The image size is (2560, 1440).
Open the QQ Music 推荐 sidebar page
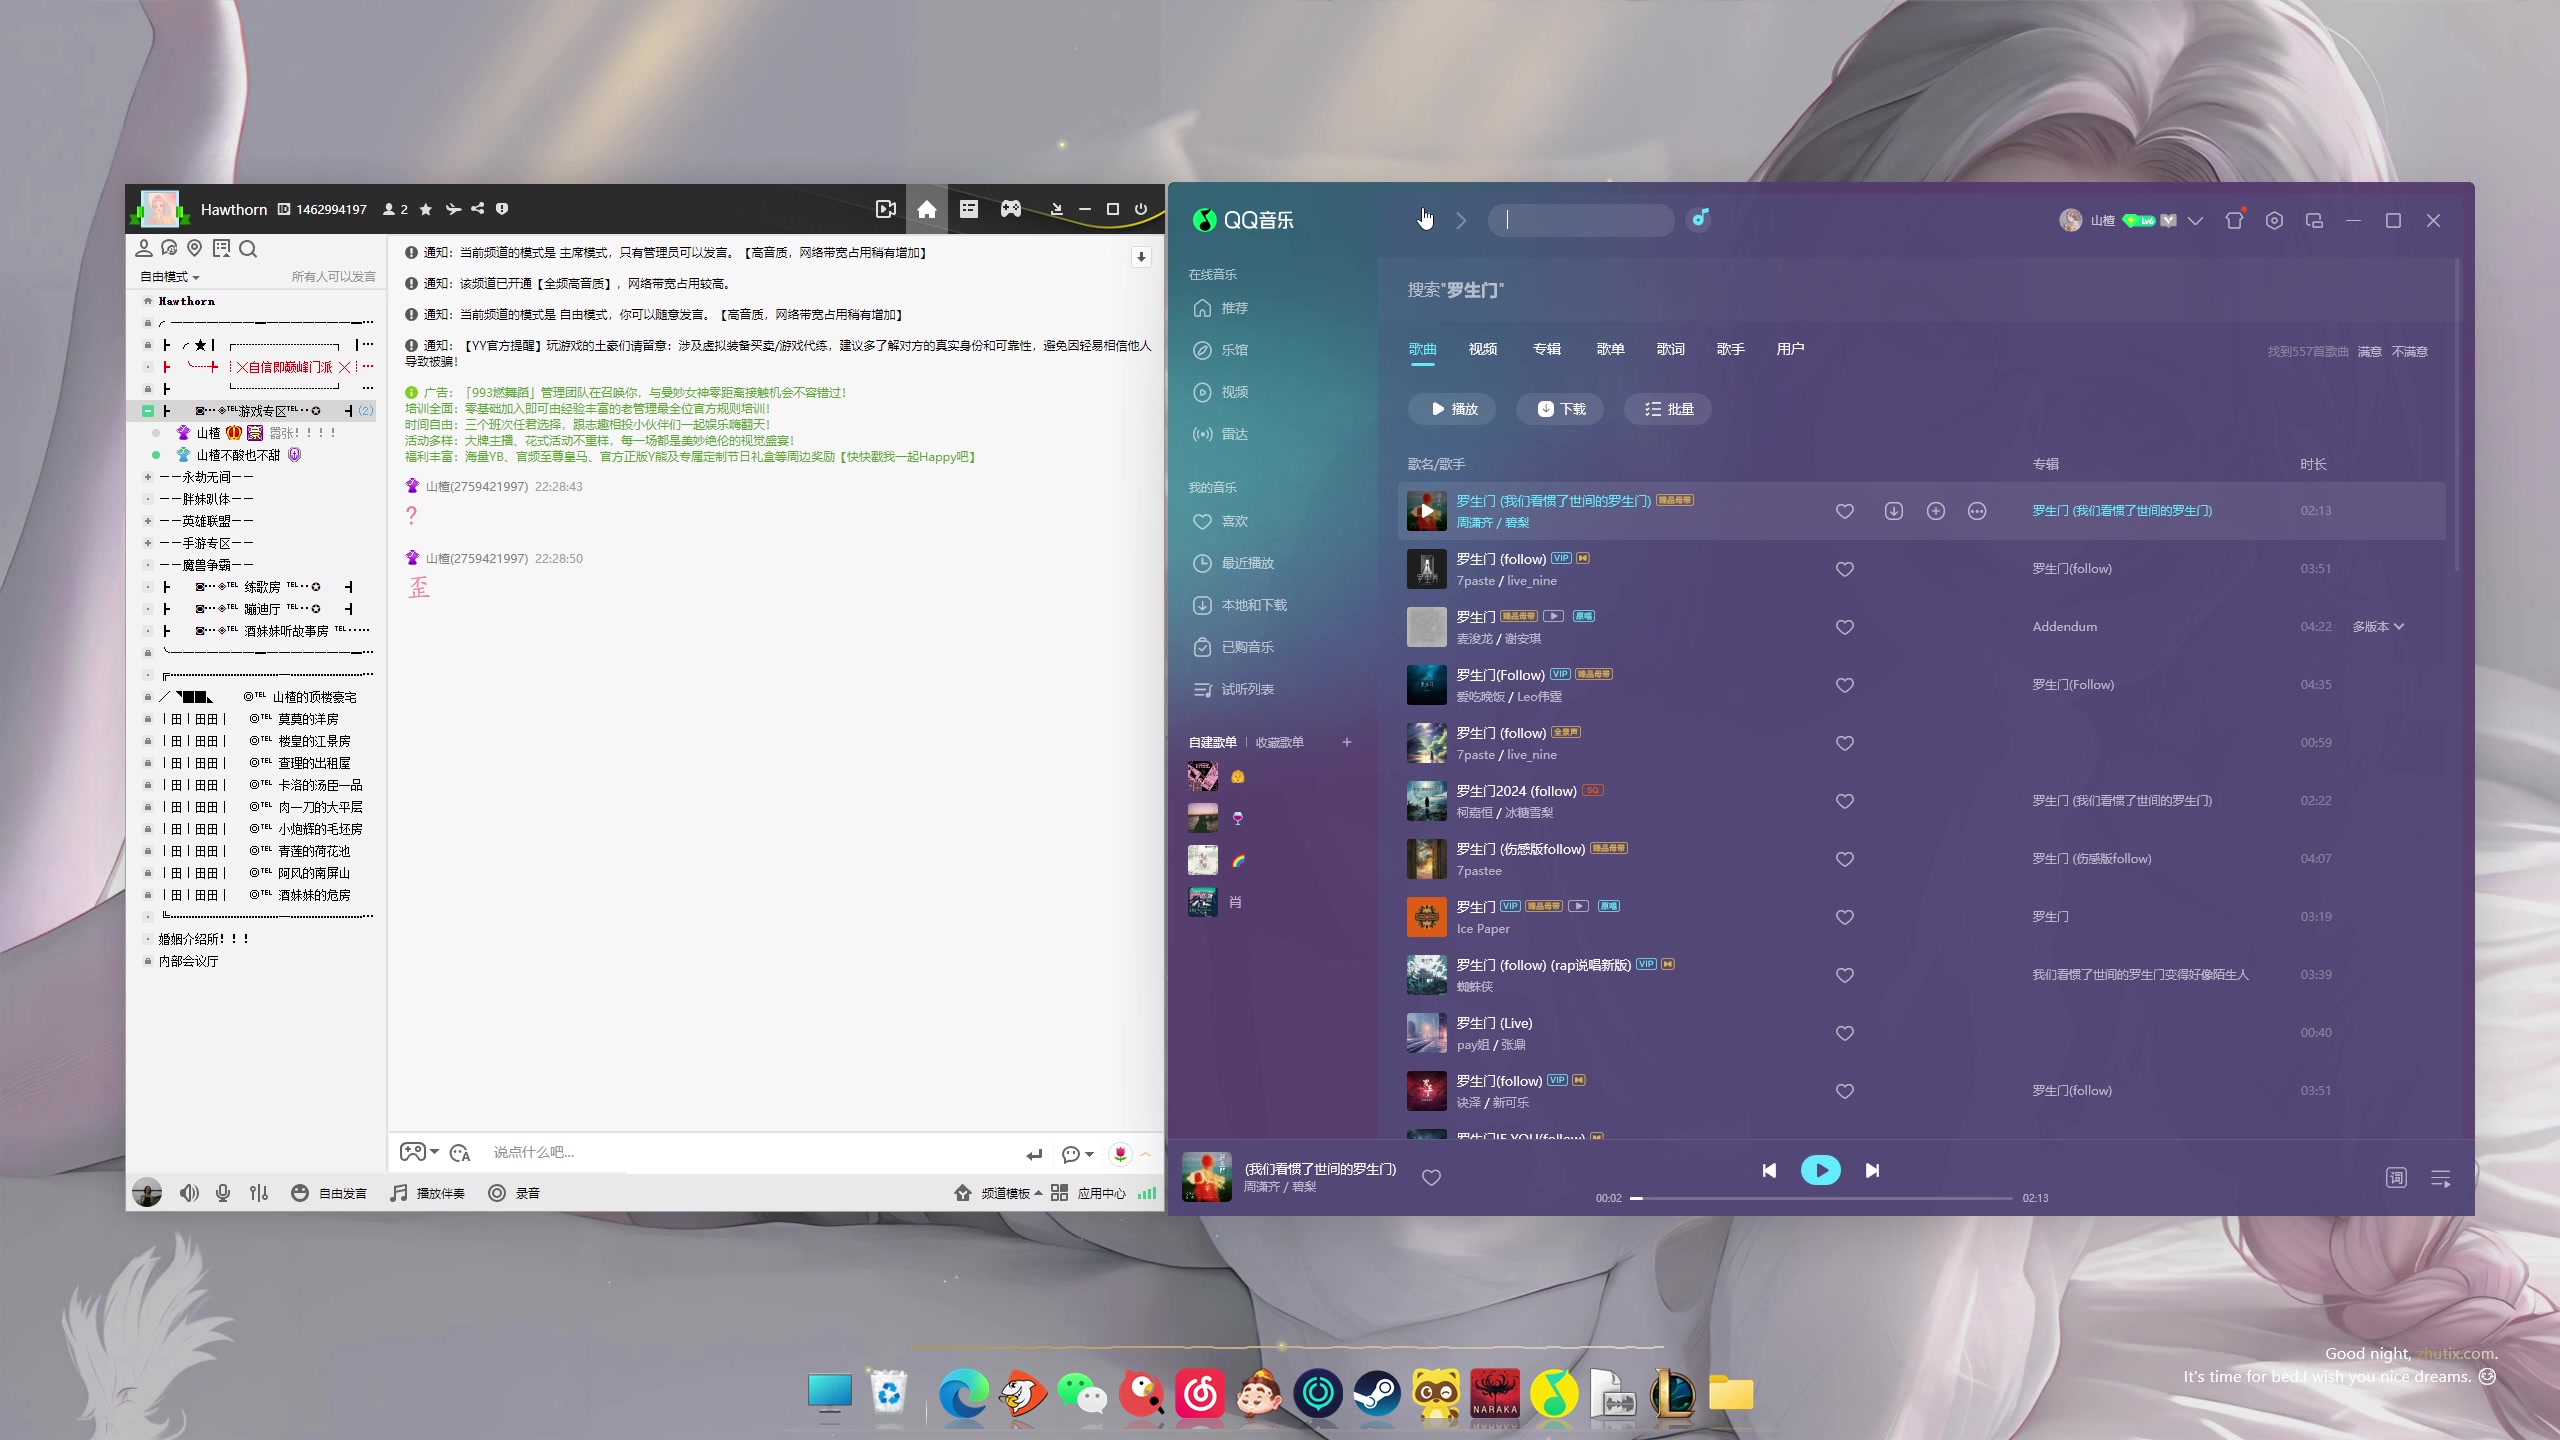pyautogui.click(x=1221, y=308)
